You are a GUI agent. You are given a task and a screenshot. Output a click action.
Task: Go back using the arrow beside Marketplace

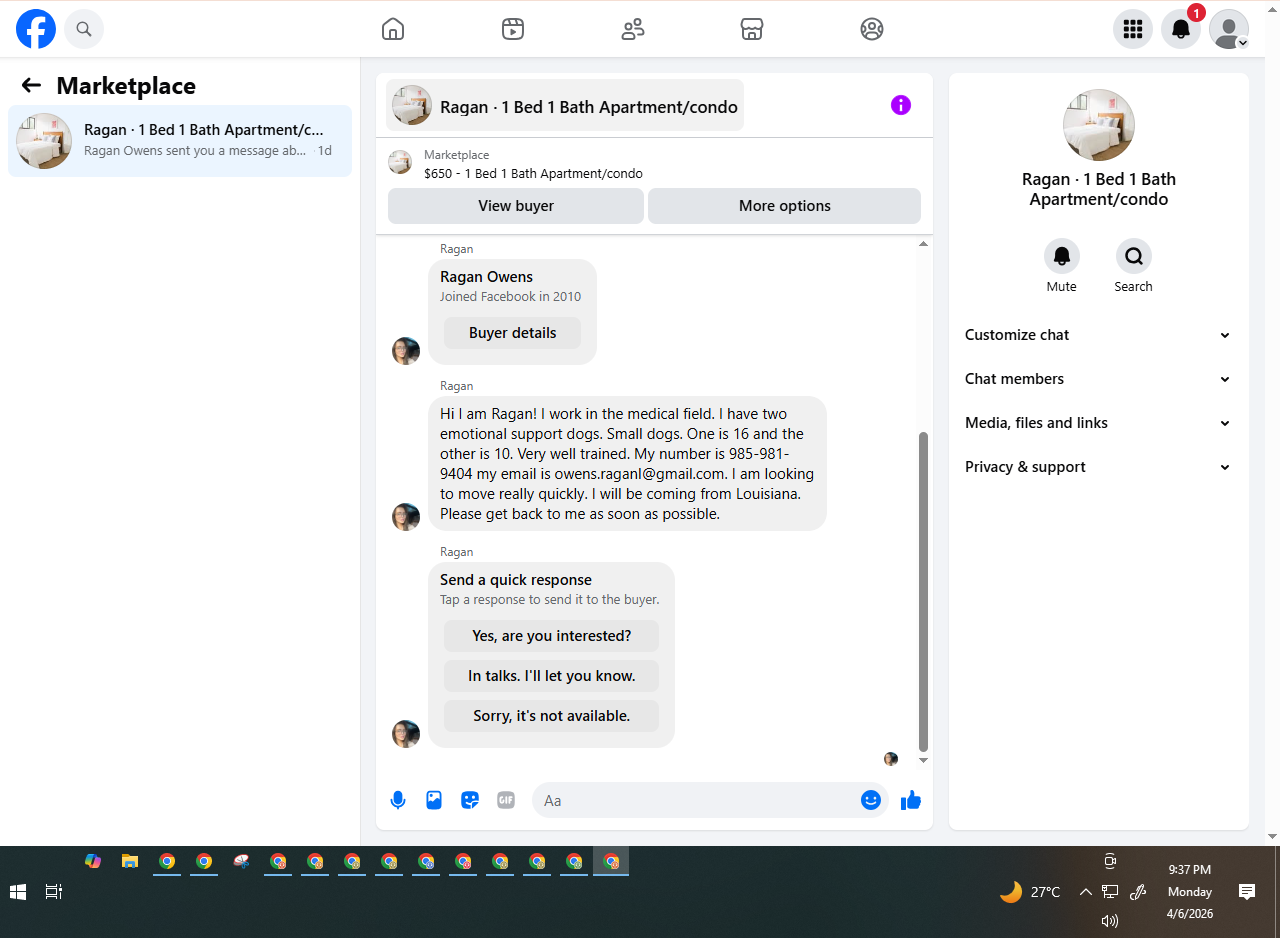[x=31, y=86]
